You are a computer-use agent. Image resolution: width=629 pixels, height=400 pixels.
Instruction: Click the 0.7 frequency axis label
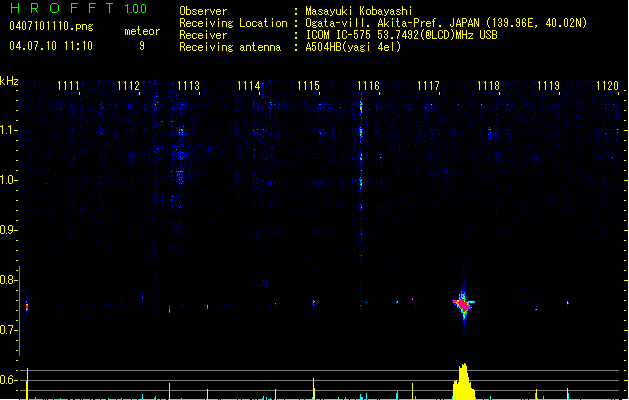8,330
